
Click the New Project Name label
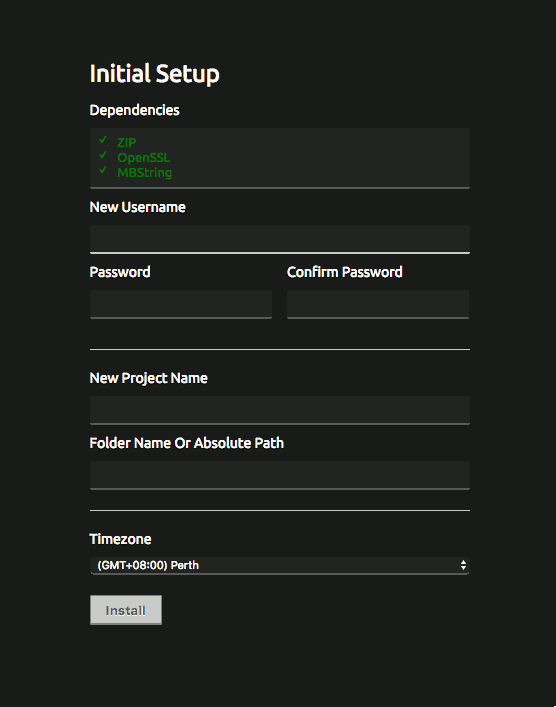pos(148,378)
